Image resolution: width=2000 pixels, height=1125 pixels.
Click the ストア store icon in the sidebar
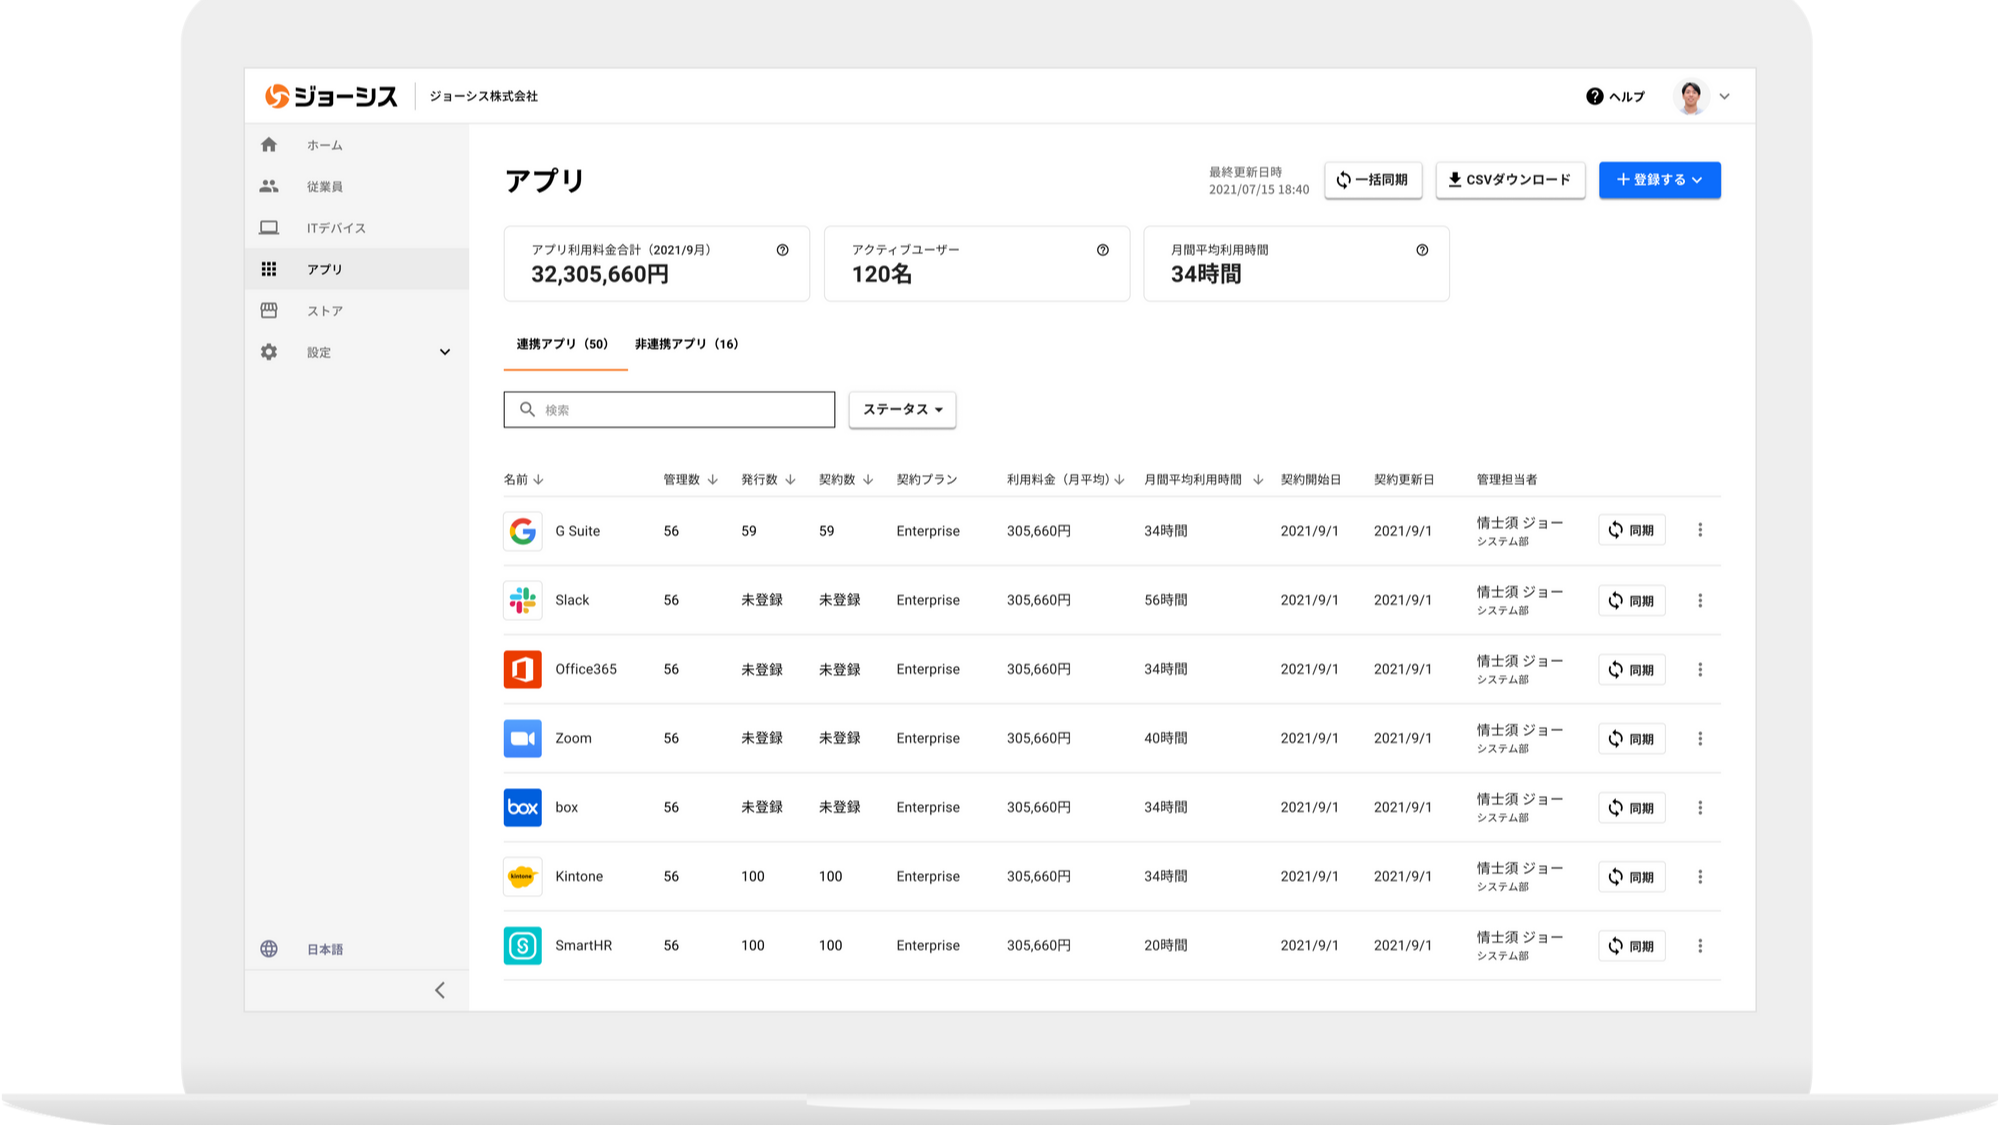pos(269,311)
